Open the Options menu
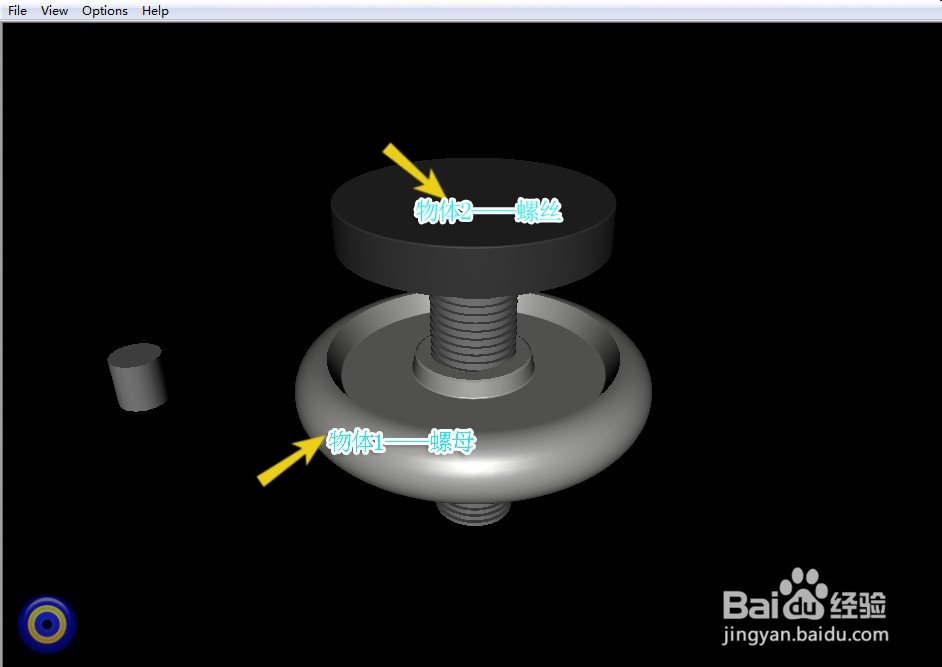The image size is (942, 667). 105,11
